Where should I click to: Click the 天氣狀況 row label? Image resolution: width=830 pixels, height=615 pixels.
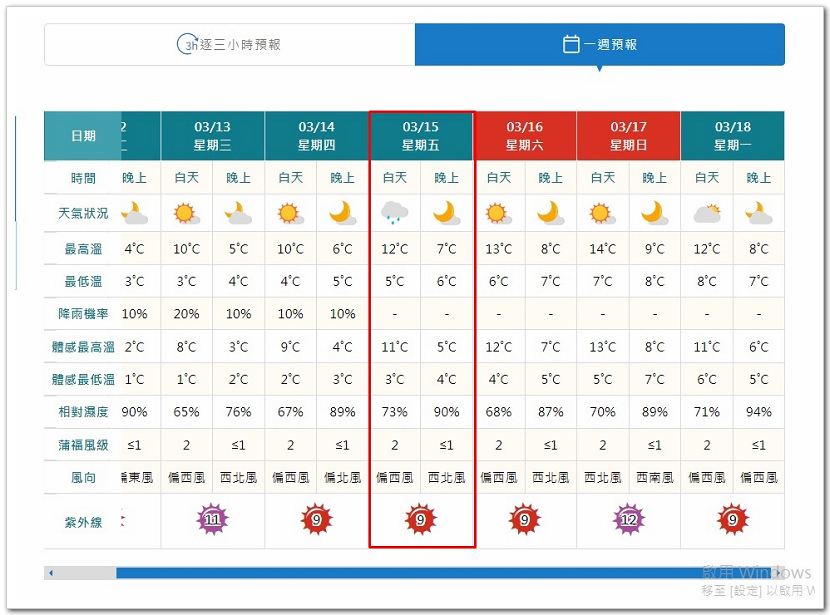83,213
